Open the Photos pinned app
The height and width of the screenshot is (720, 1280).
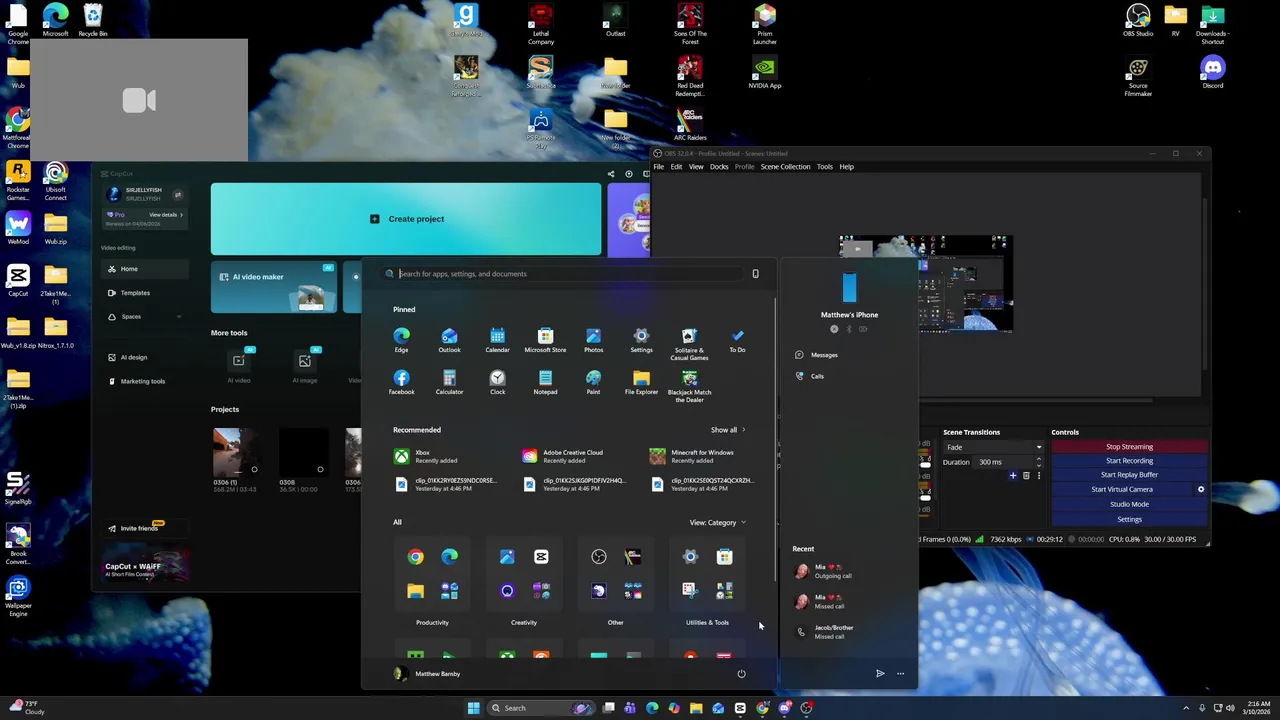(x=593, y=340)
